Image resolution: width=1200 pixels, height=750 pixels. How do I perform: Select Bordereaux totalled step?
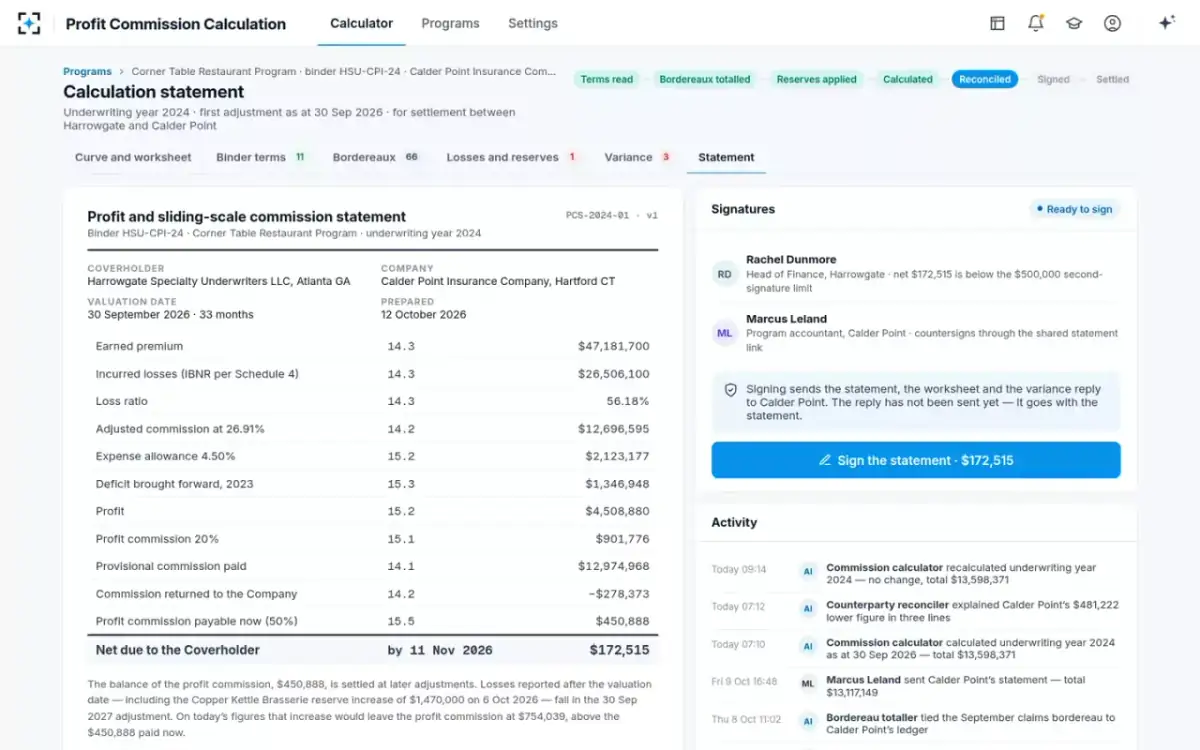(705, 79)
